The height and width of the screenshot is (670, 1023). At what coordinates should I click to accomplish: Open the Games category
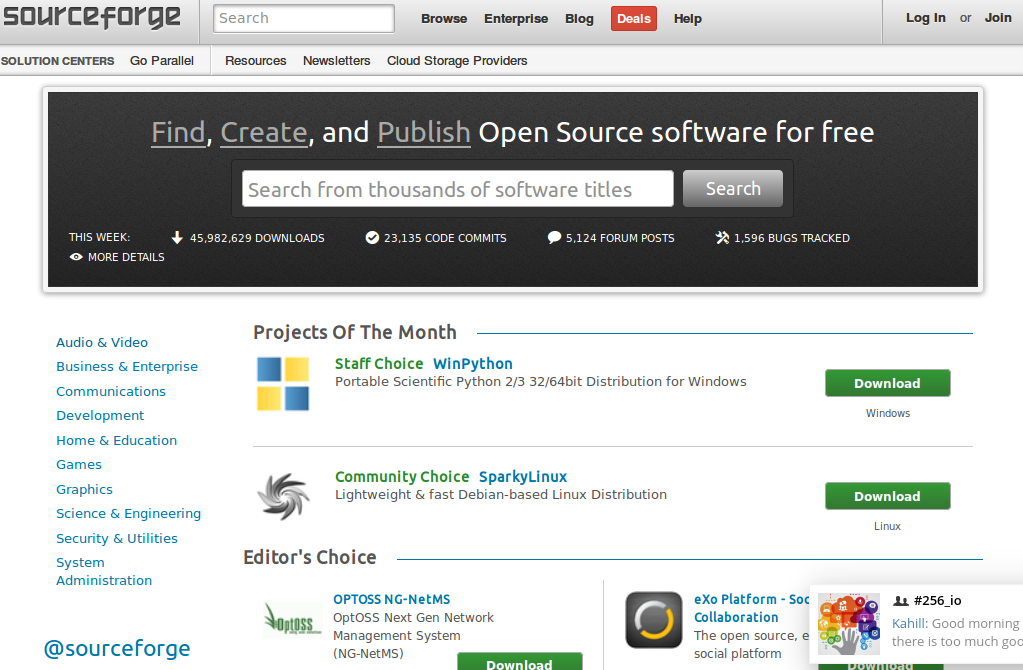coord(79,464)
